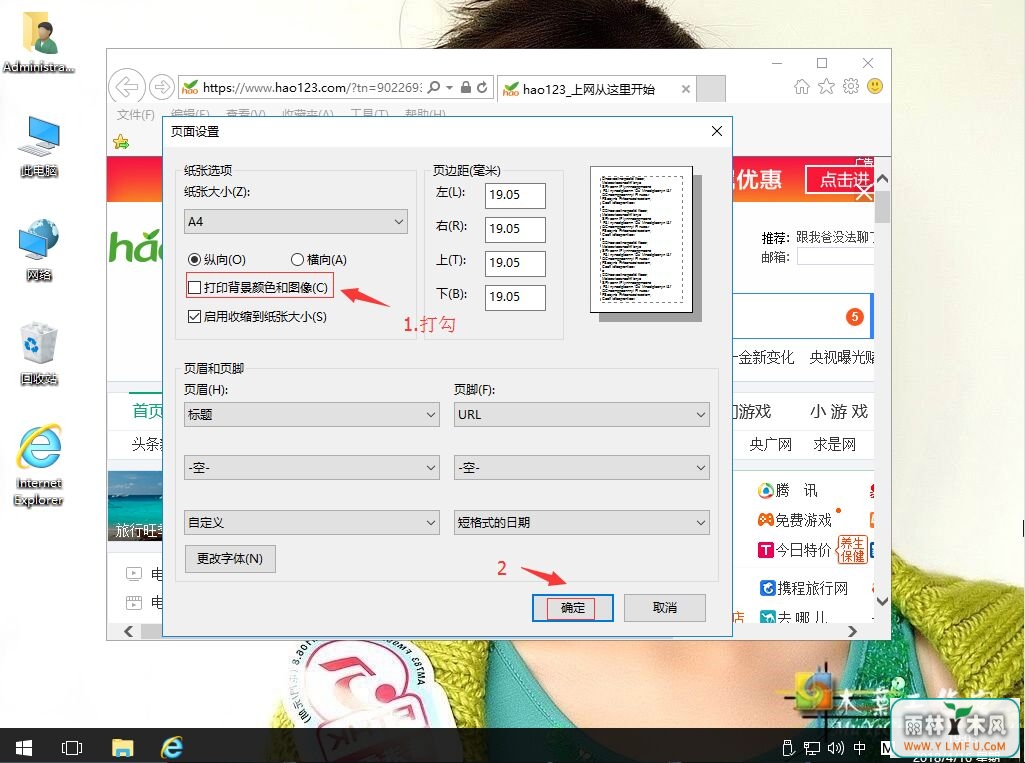Click 小游戏 category link
1025x763 pixels.
839,411
